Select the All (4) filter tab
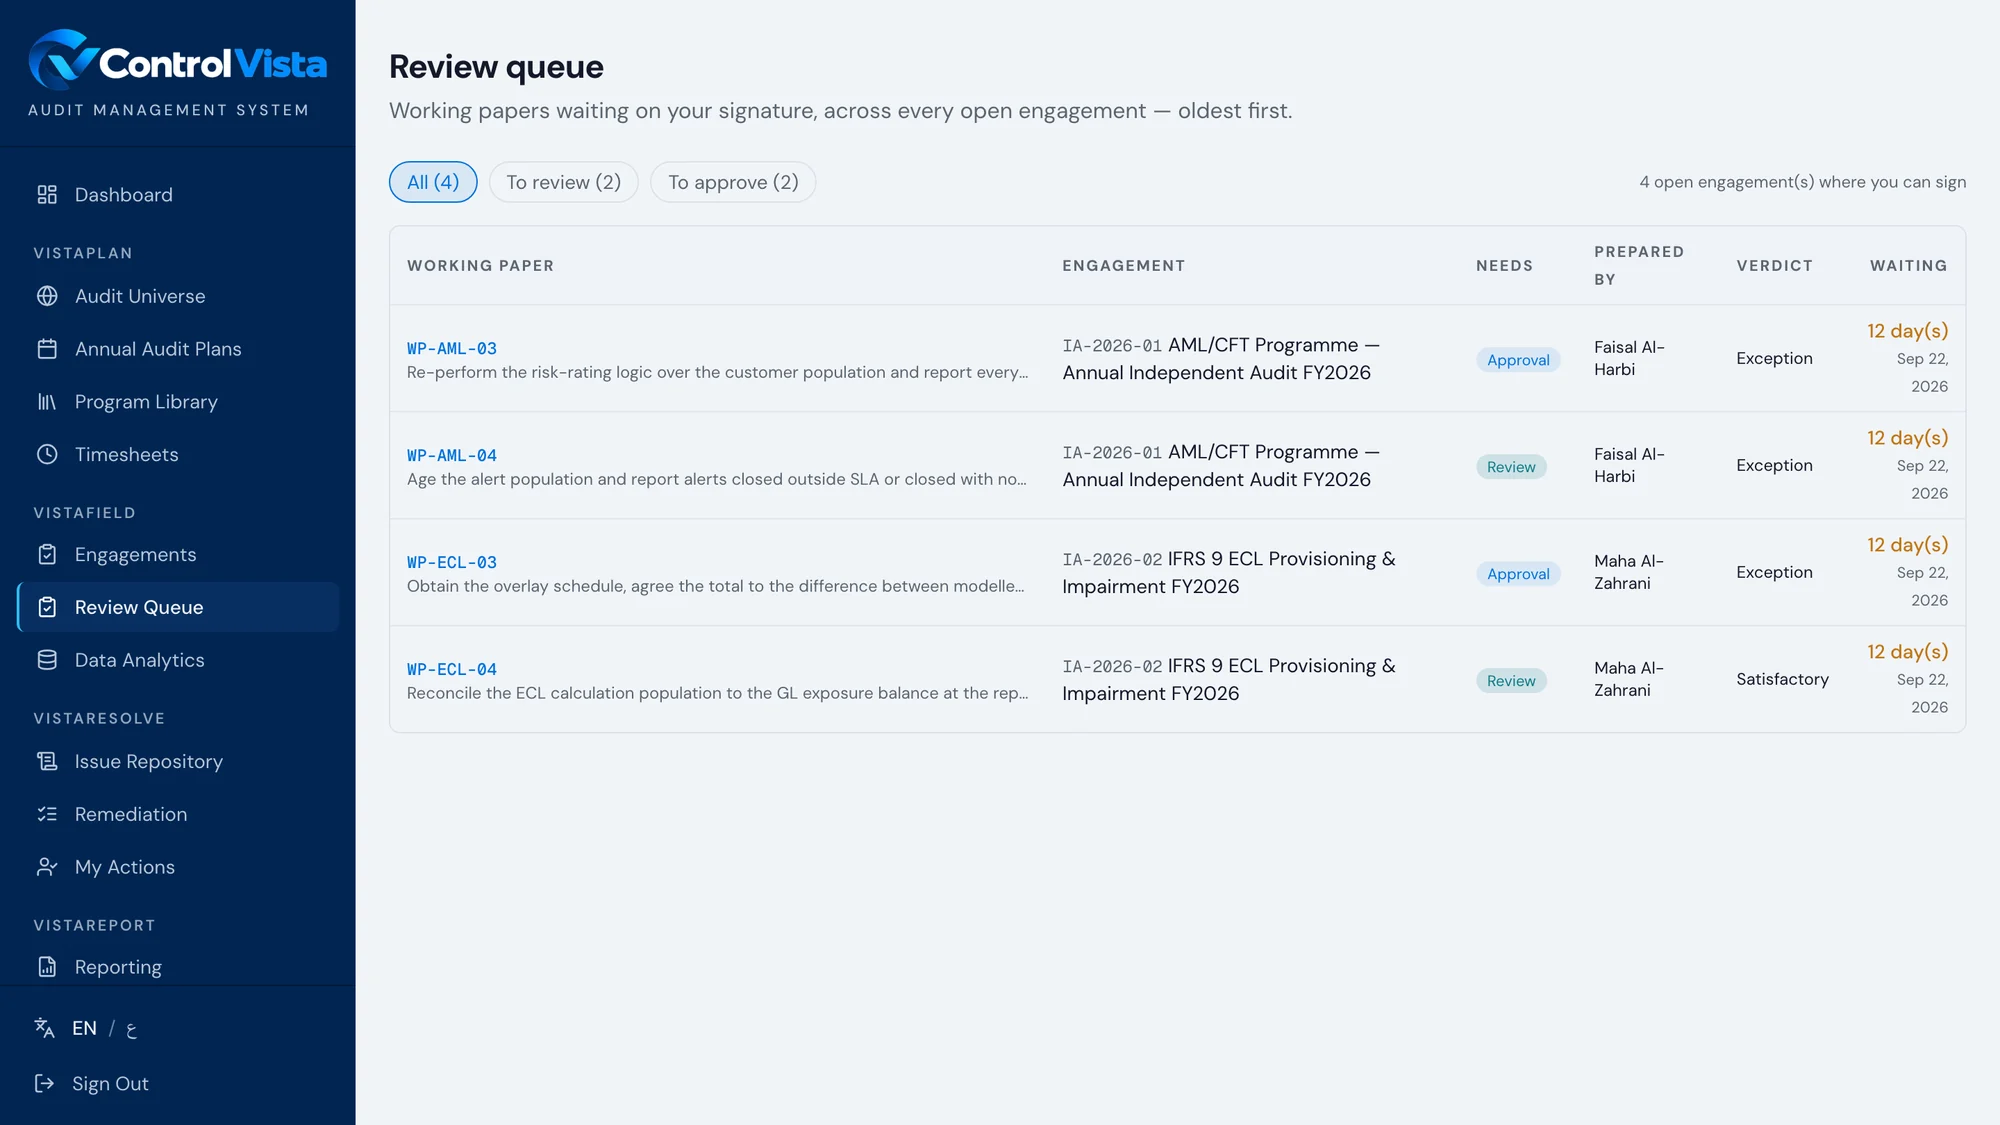The image size is (2000, 1125). (433, 182)
